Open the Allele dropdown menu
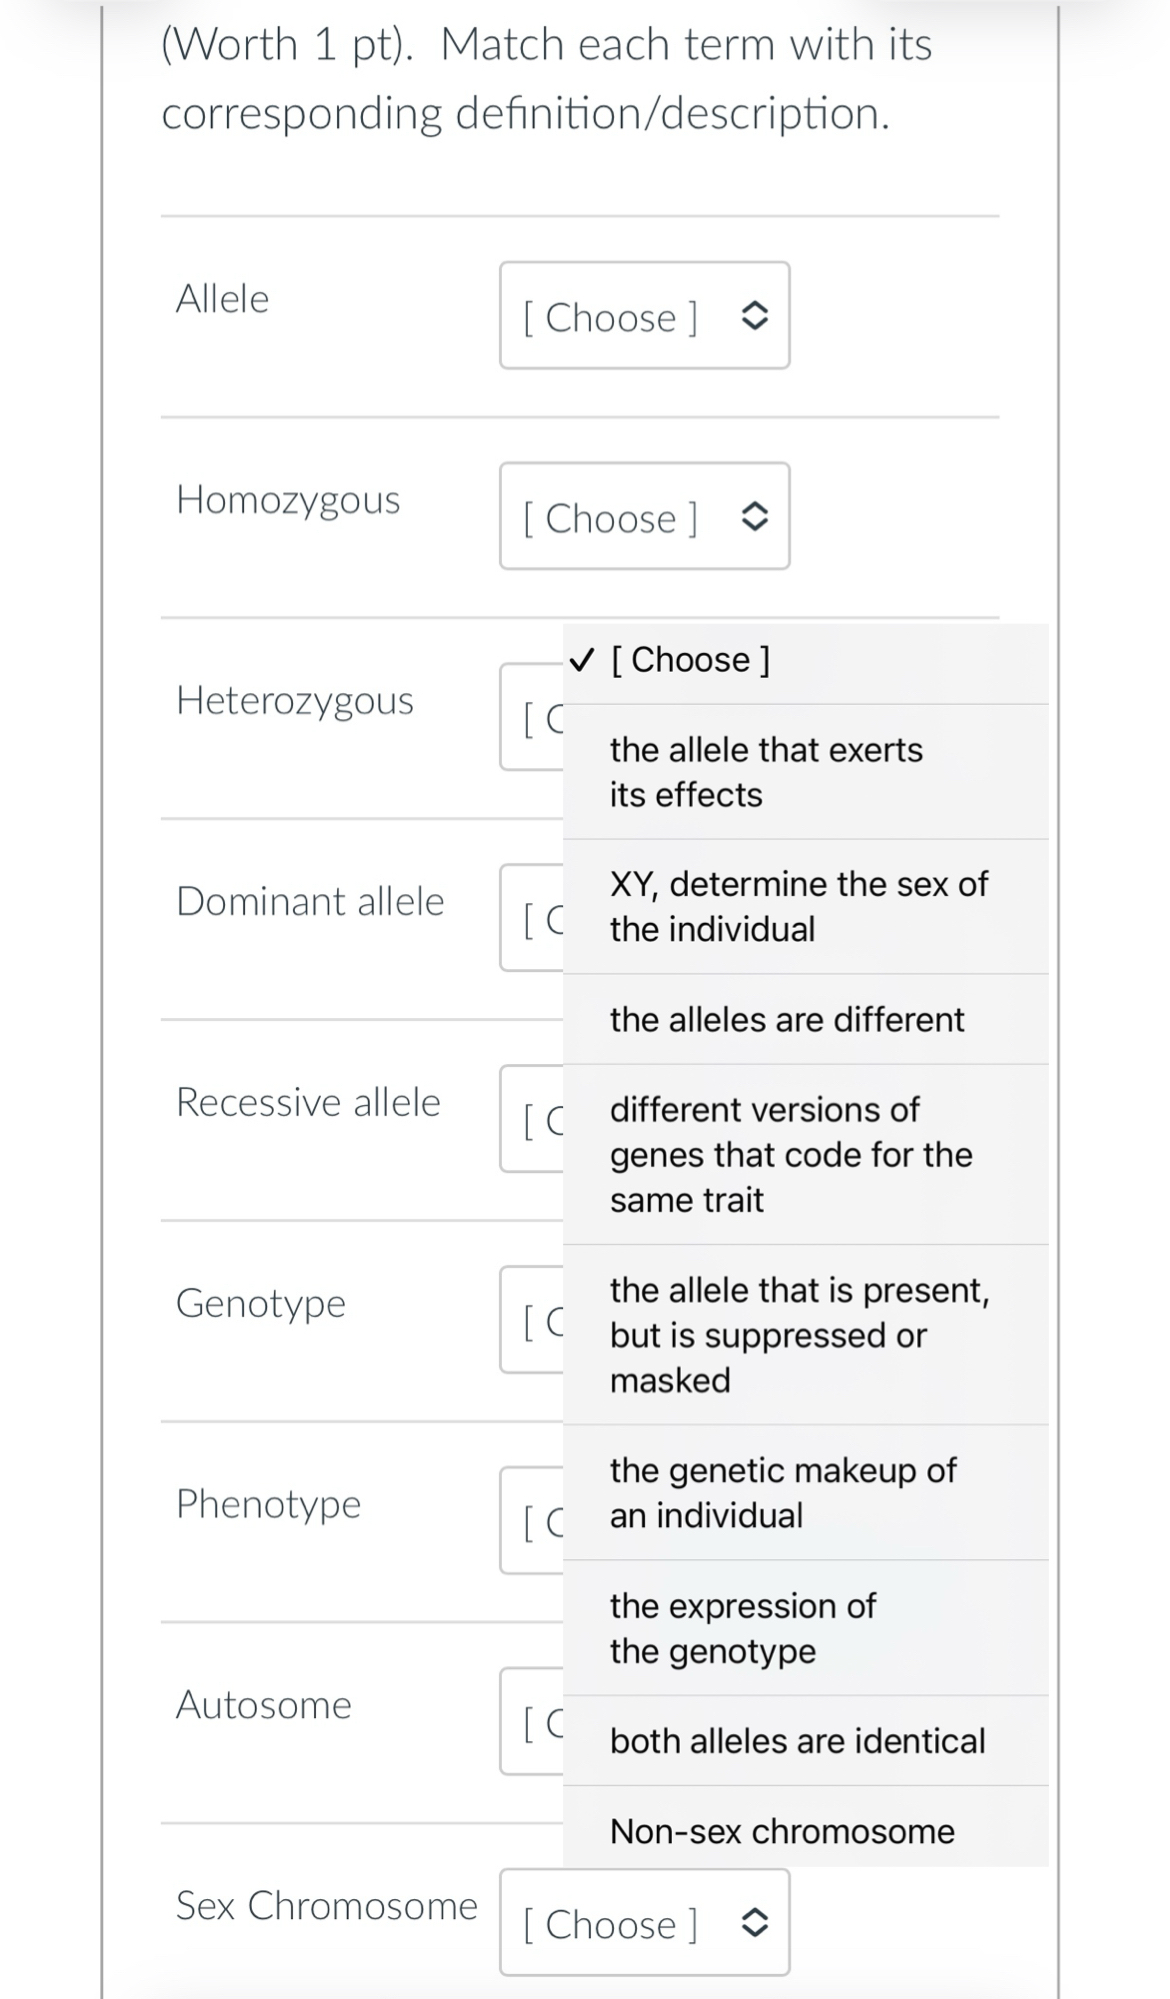Screen dimensions: 1170x1999 [x=644, y=317]
